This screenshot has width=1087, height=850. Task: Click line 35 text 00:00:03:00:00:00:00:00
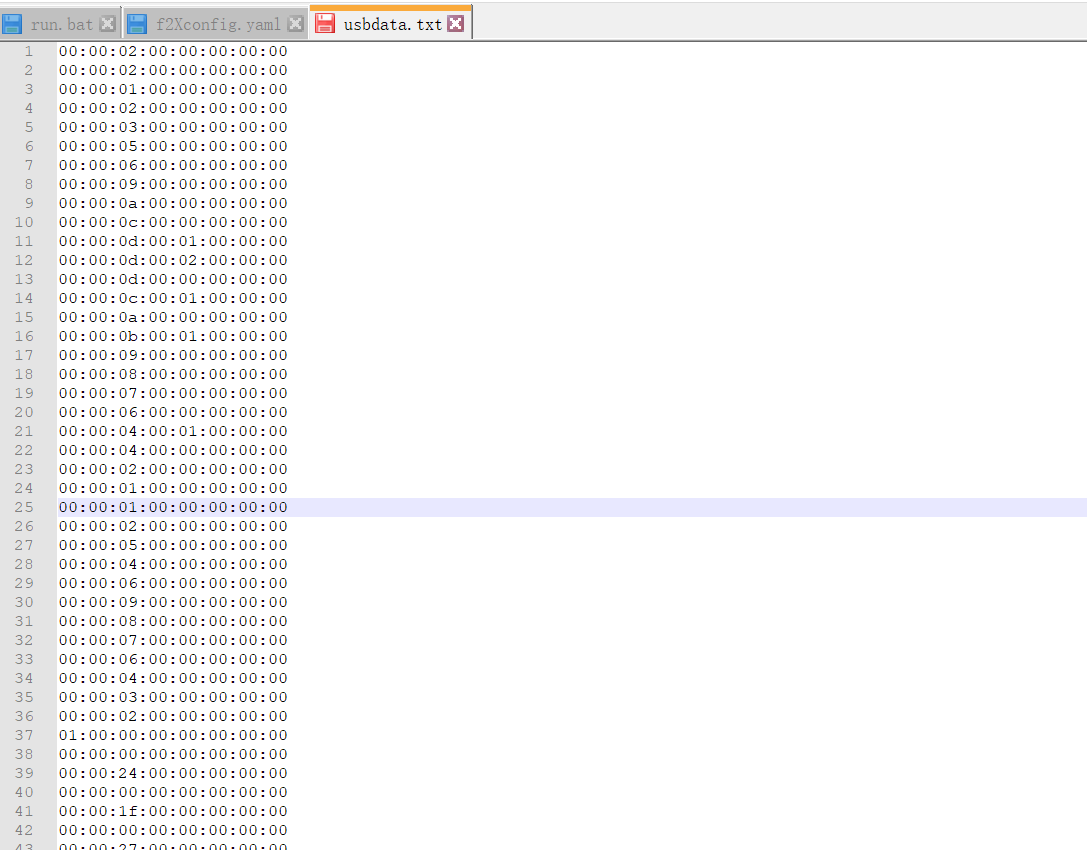point(173,697)
